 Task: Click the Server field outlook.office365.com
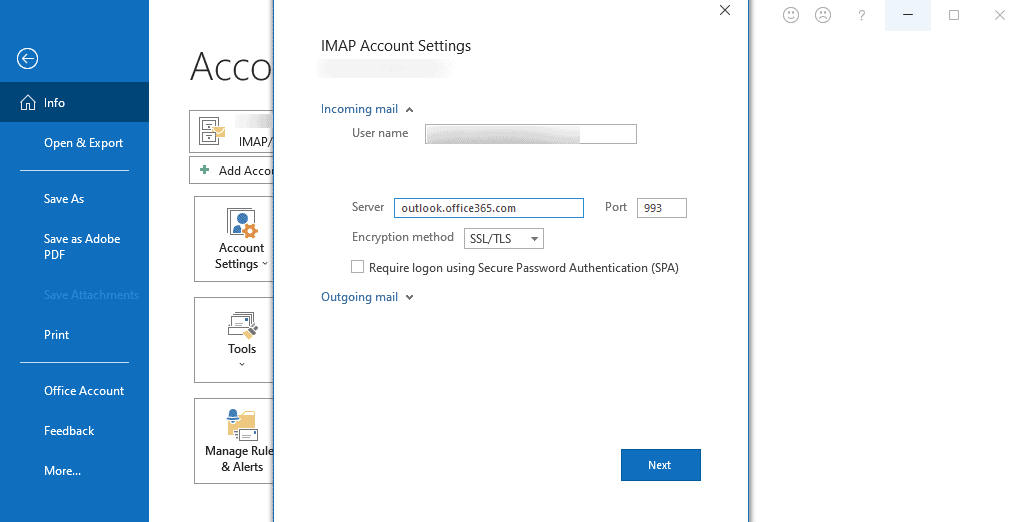(x=488, y=208)
